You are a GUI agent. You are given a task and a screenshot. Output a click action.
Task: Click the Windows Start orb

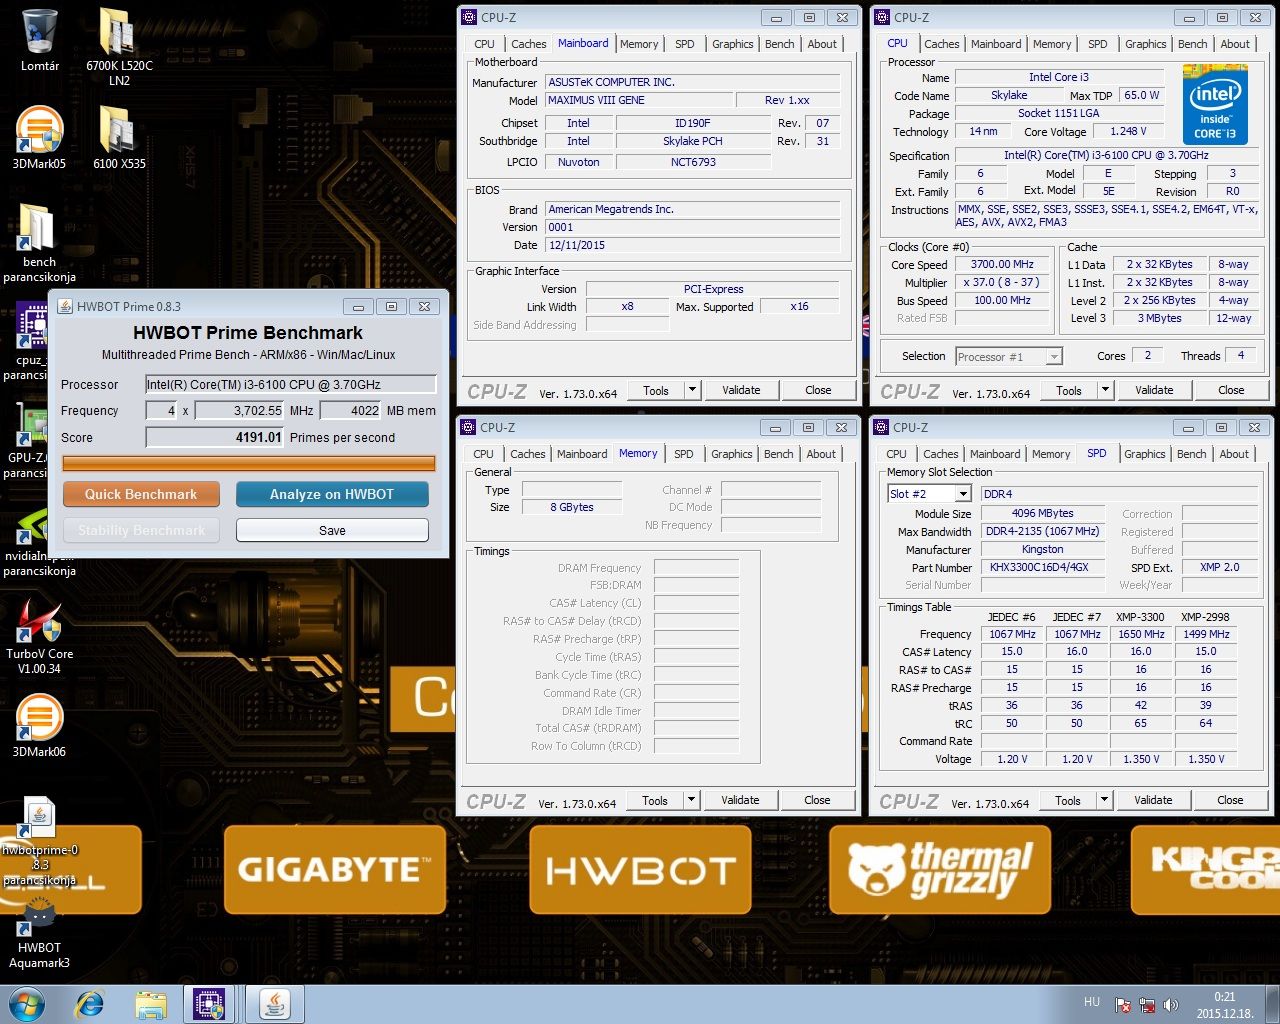[27, 1003]
